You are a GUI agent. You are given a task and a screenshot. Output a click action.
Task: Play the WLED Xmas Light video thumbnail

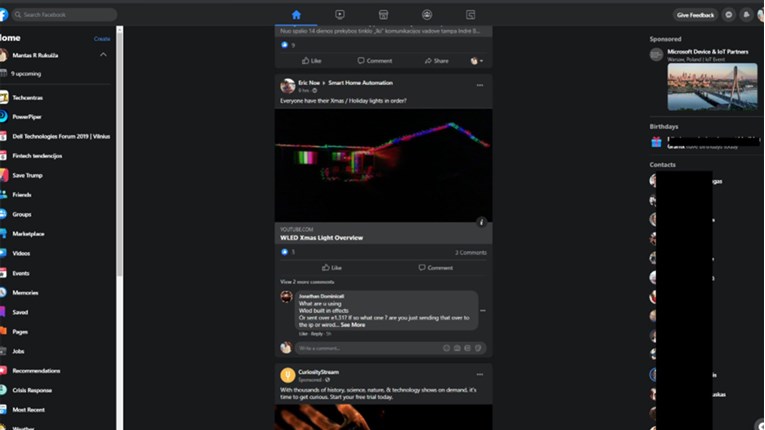point(383,165)
